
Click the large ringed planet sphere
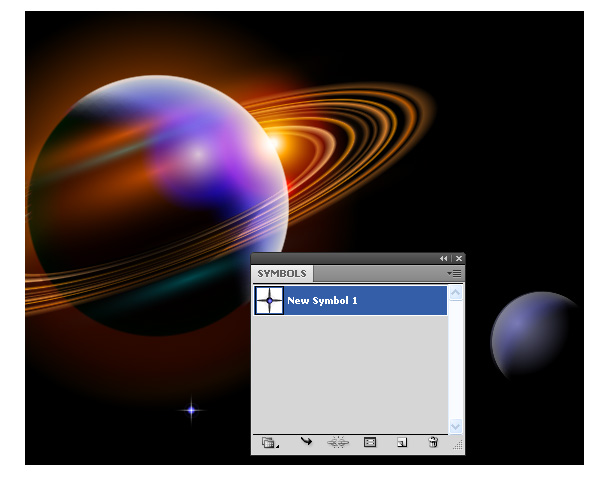158,205
